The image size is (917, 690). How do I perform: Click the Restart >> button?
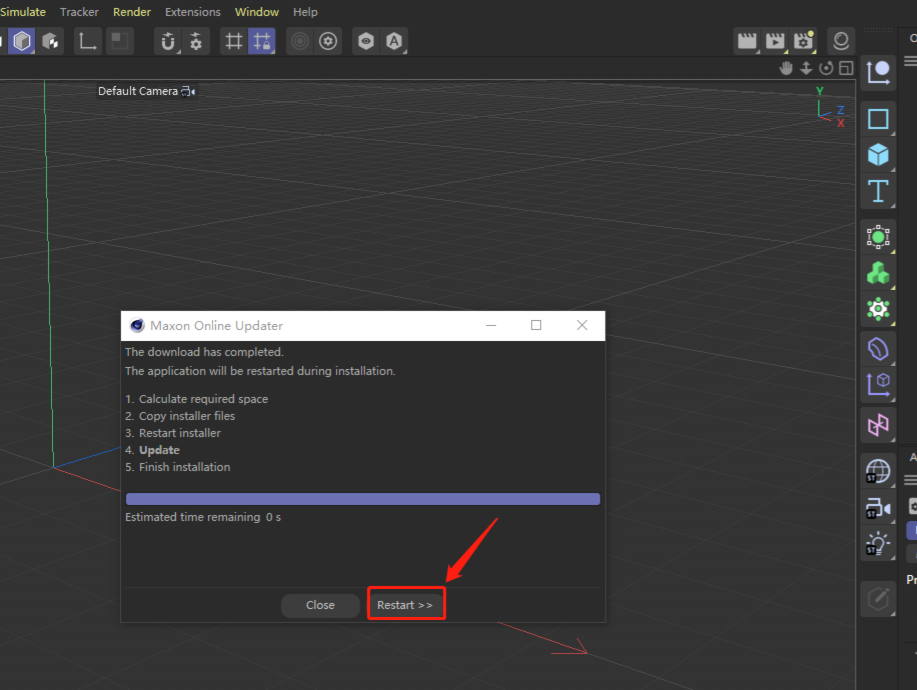(x=405, y=605)
